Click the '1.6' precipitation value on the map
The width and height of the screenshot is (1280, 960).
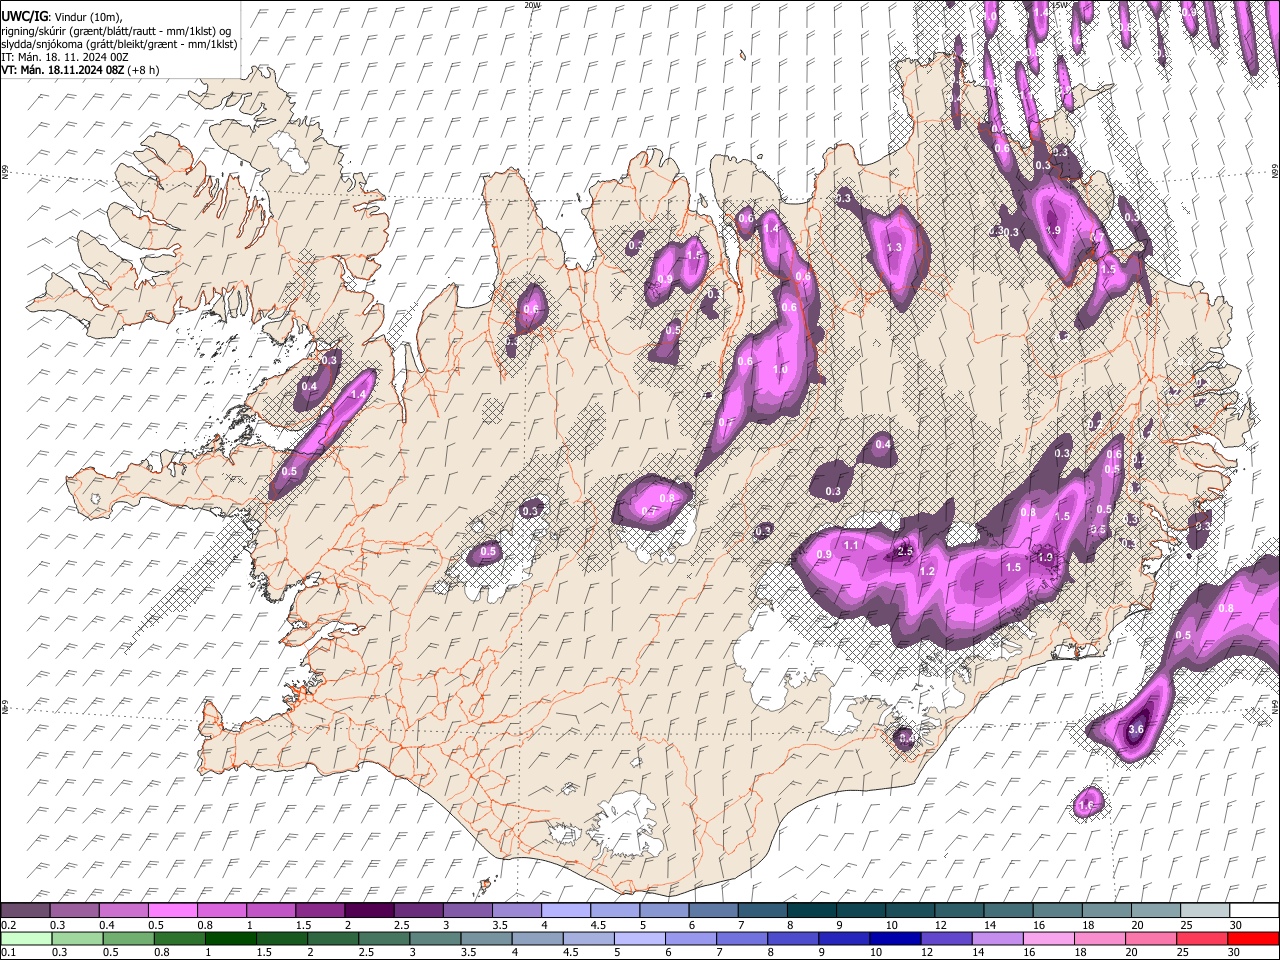[1087, 804]
